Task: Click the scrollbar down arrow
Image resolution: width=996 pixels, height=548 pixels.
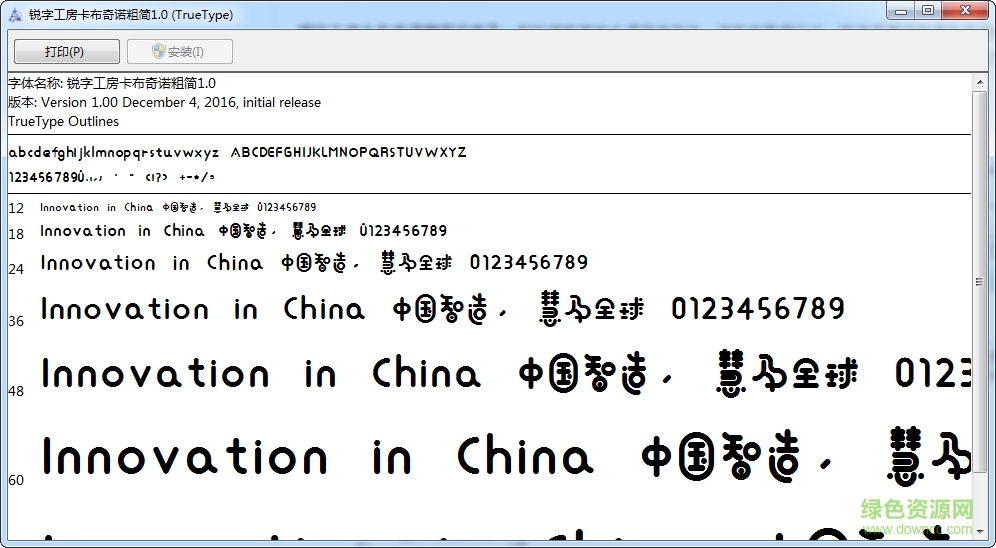Action: pos(979,530)
